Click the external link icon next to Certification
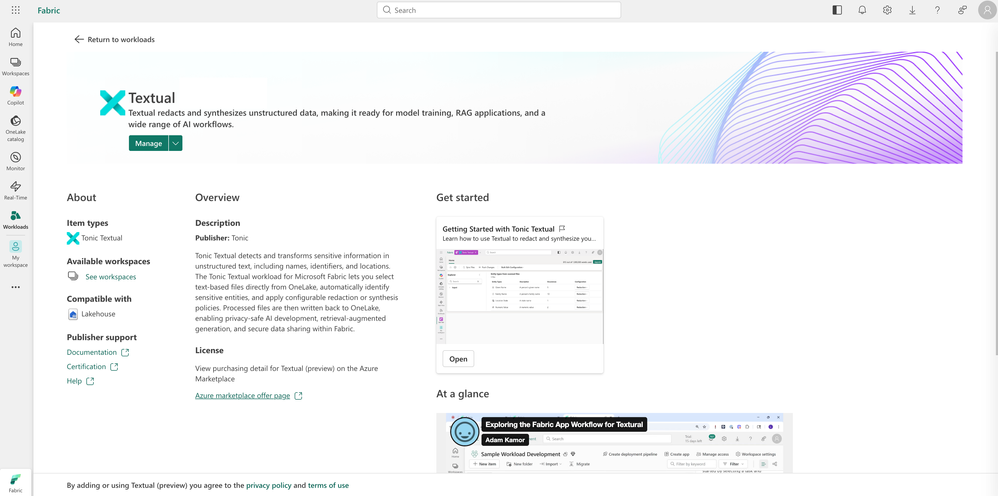Viewport: 998px width, 496px height. click(x=114, y=367)
